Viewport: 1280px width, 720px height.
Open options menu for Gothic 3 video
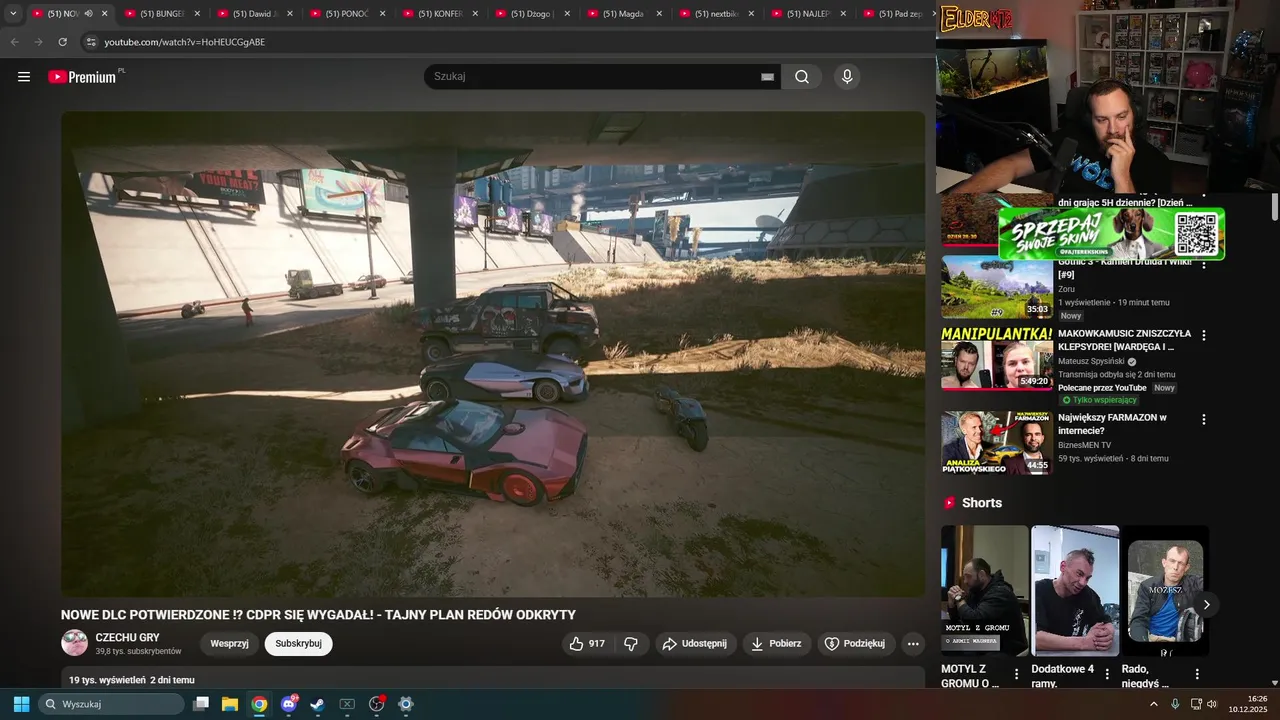point(1204,265)
